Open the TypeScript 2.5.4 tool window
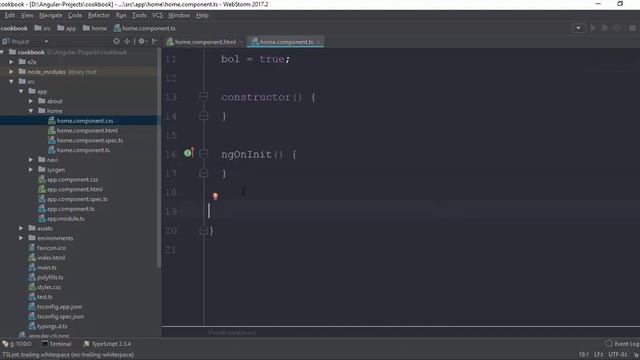 click(x=107, y=344)
